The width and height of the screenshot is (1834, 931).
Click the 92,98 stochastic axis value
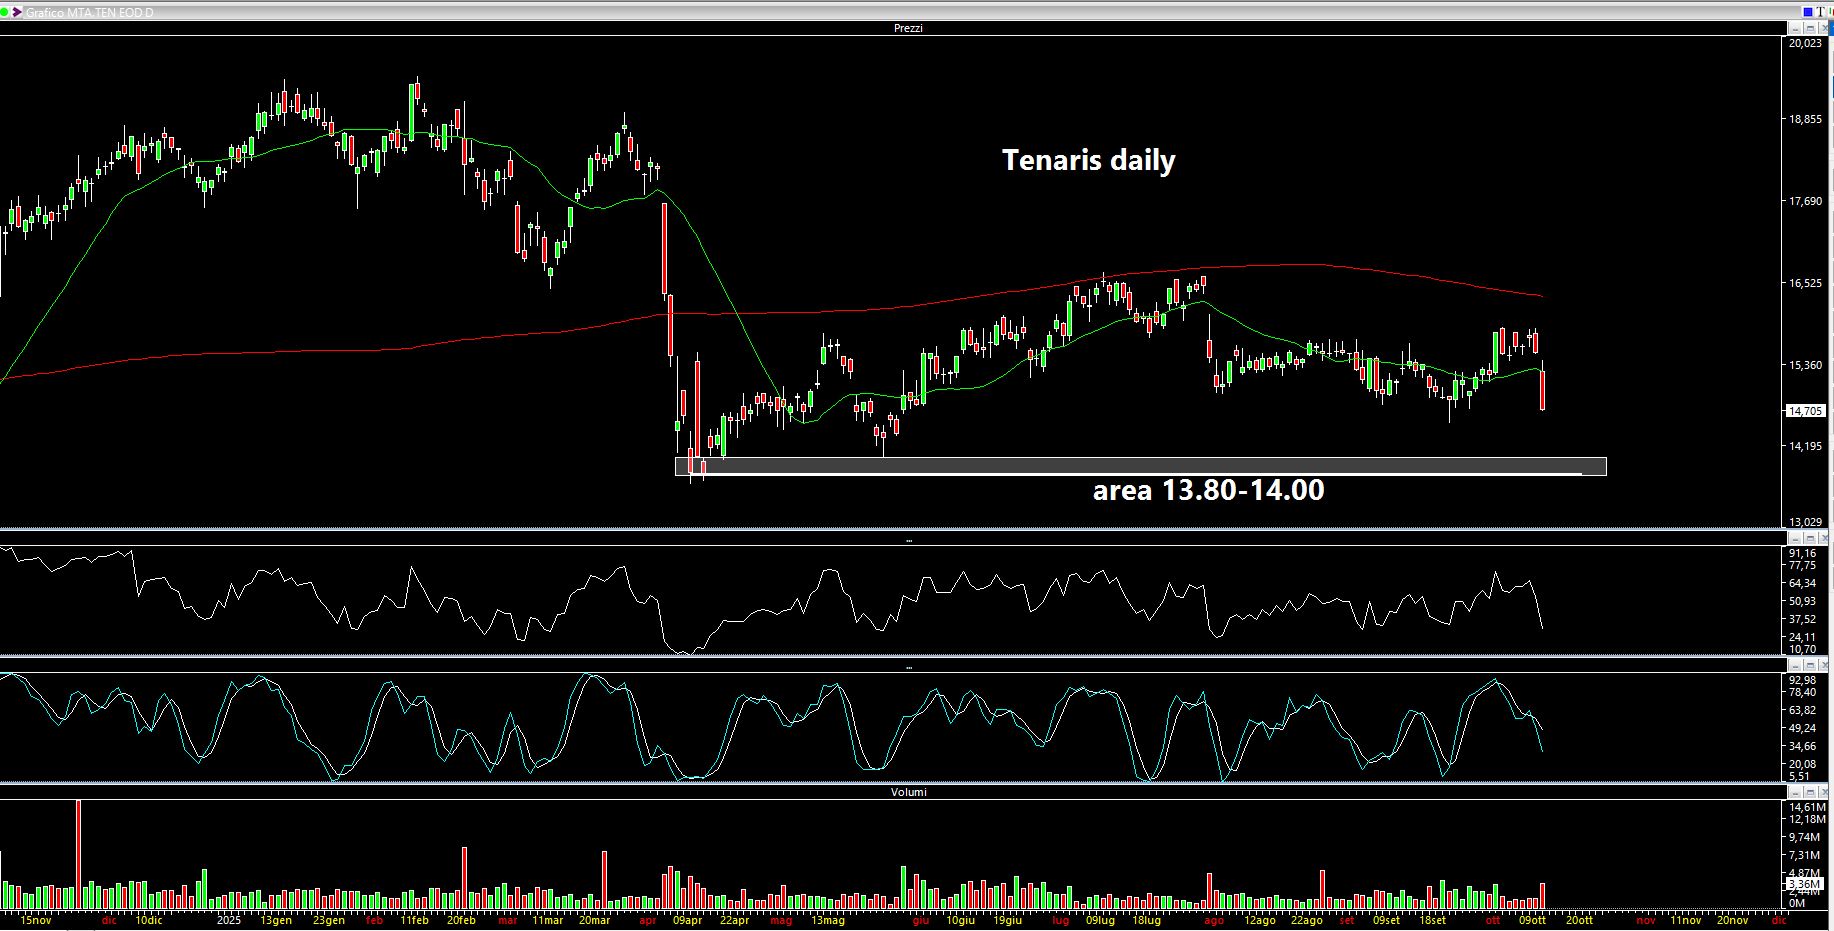pos(1802,680)
